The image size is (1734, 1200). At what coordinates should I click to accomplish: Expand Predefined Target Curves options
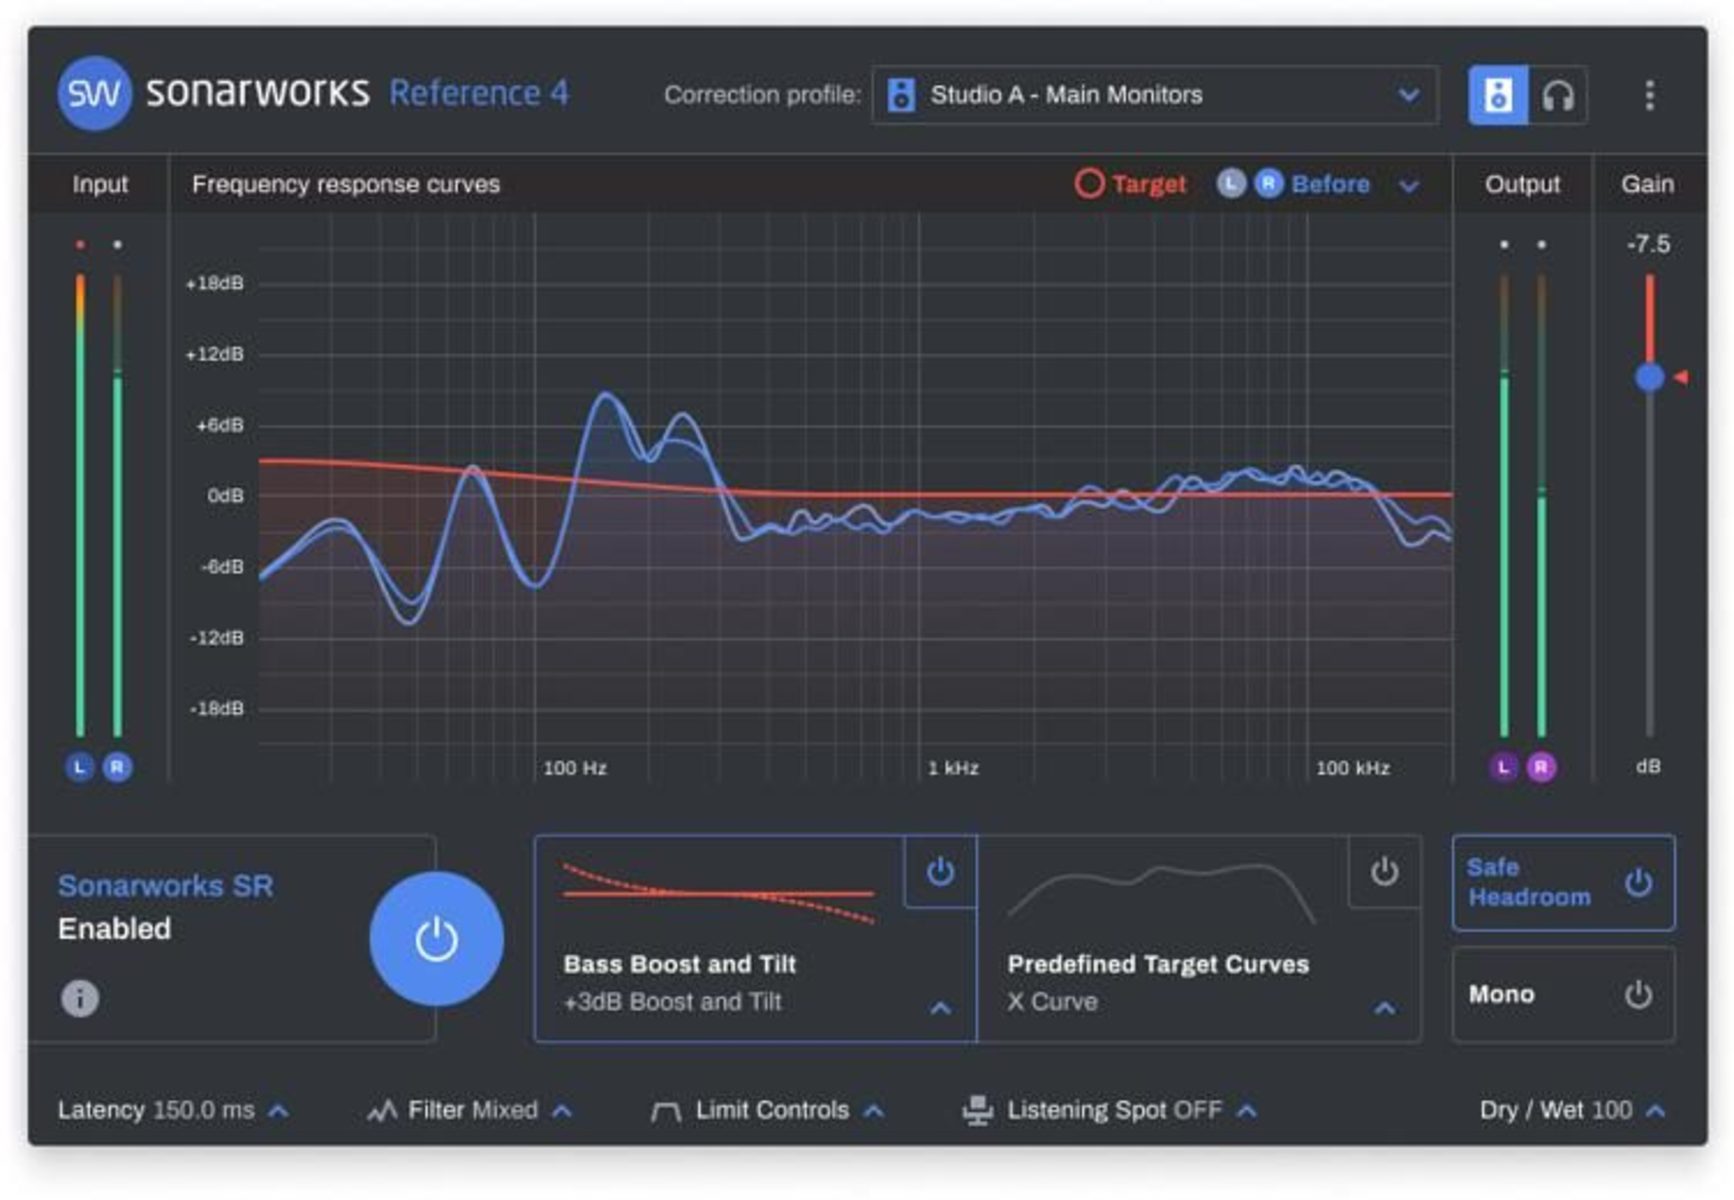tap(1384, 1008)
